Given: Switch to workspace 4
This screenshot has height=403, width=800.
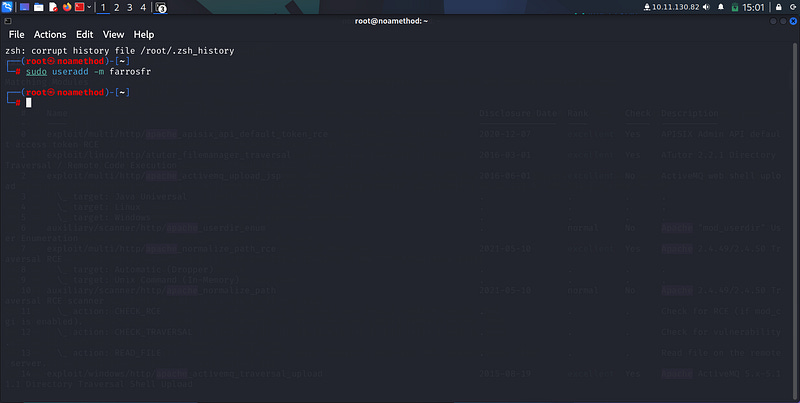Looking at the screenshot, I should pyautogui.click(x=143, y=7).
